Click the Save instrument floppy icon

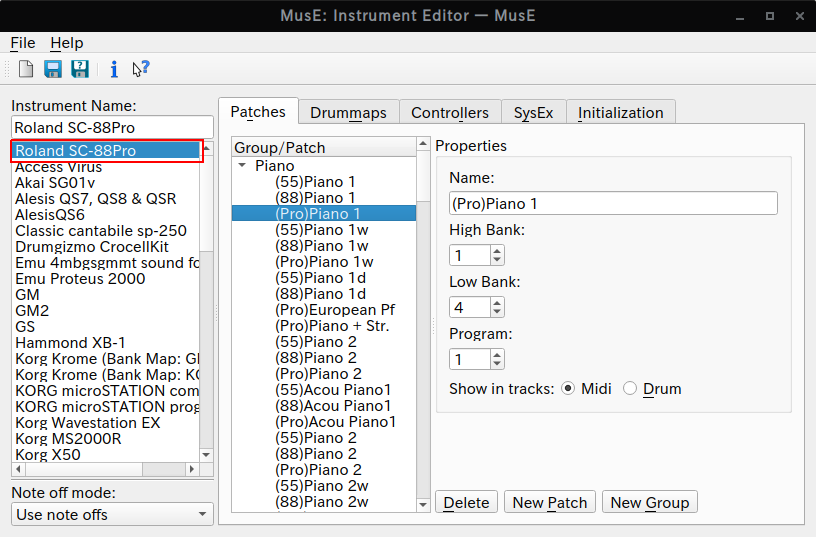(x=53, y=69)
